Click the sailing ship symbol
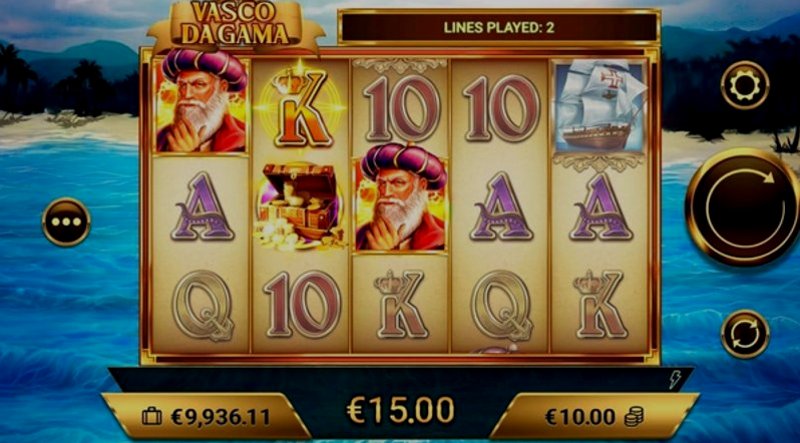The image size is (800, 443). [x=600, y=106]
